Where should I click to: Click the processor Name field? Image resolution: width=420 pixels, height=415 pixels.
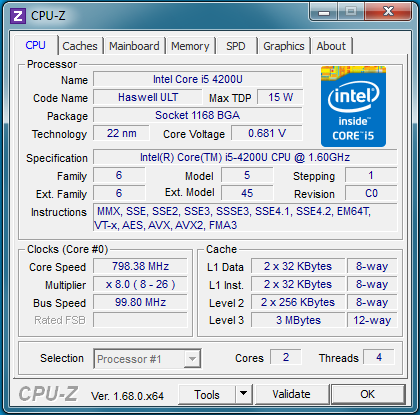click(x=198, y=80)
